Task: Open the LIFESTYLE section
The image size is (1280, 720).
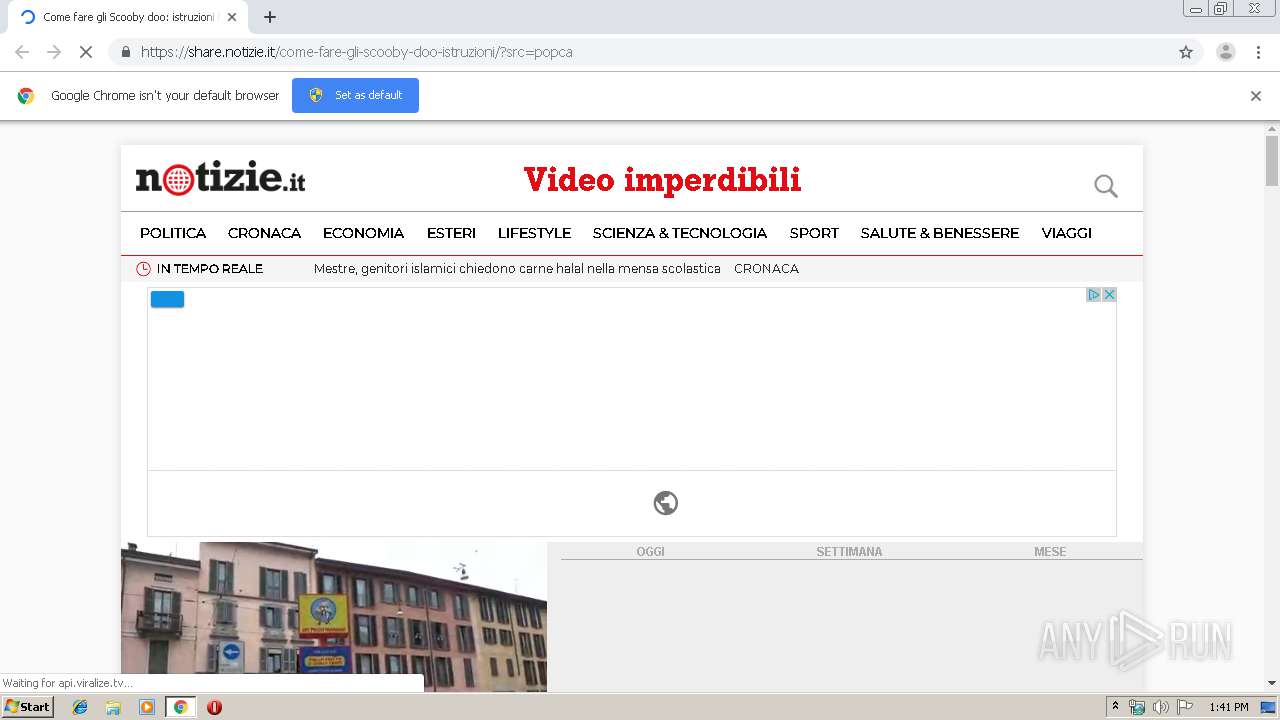Action: click(534, 233)
